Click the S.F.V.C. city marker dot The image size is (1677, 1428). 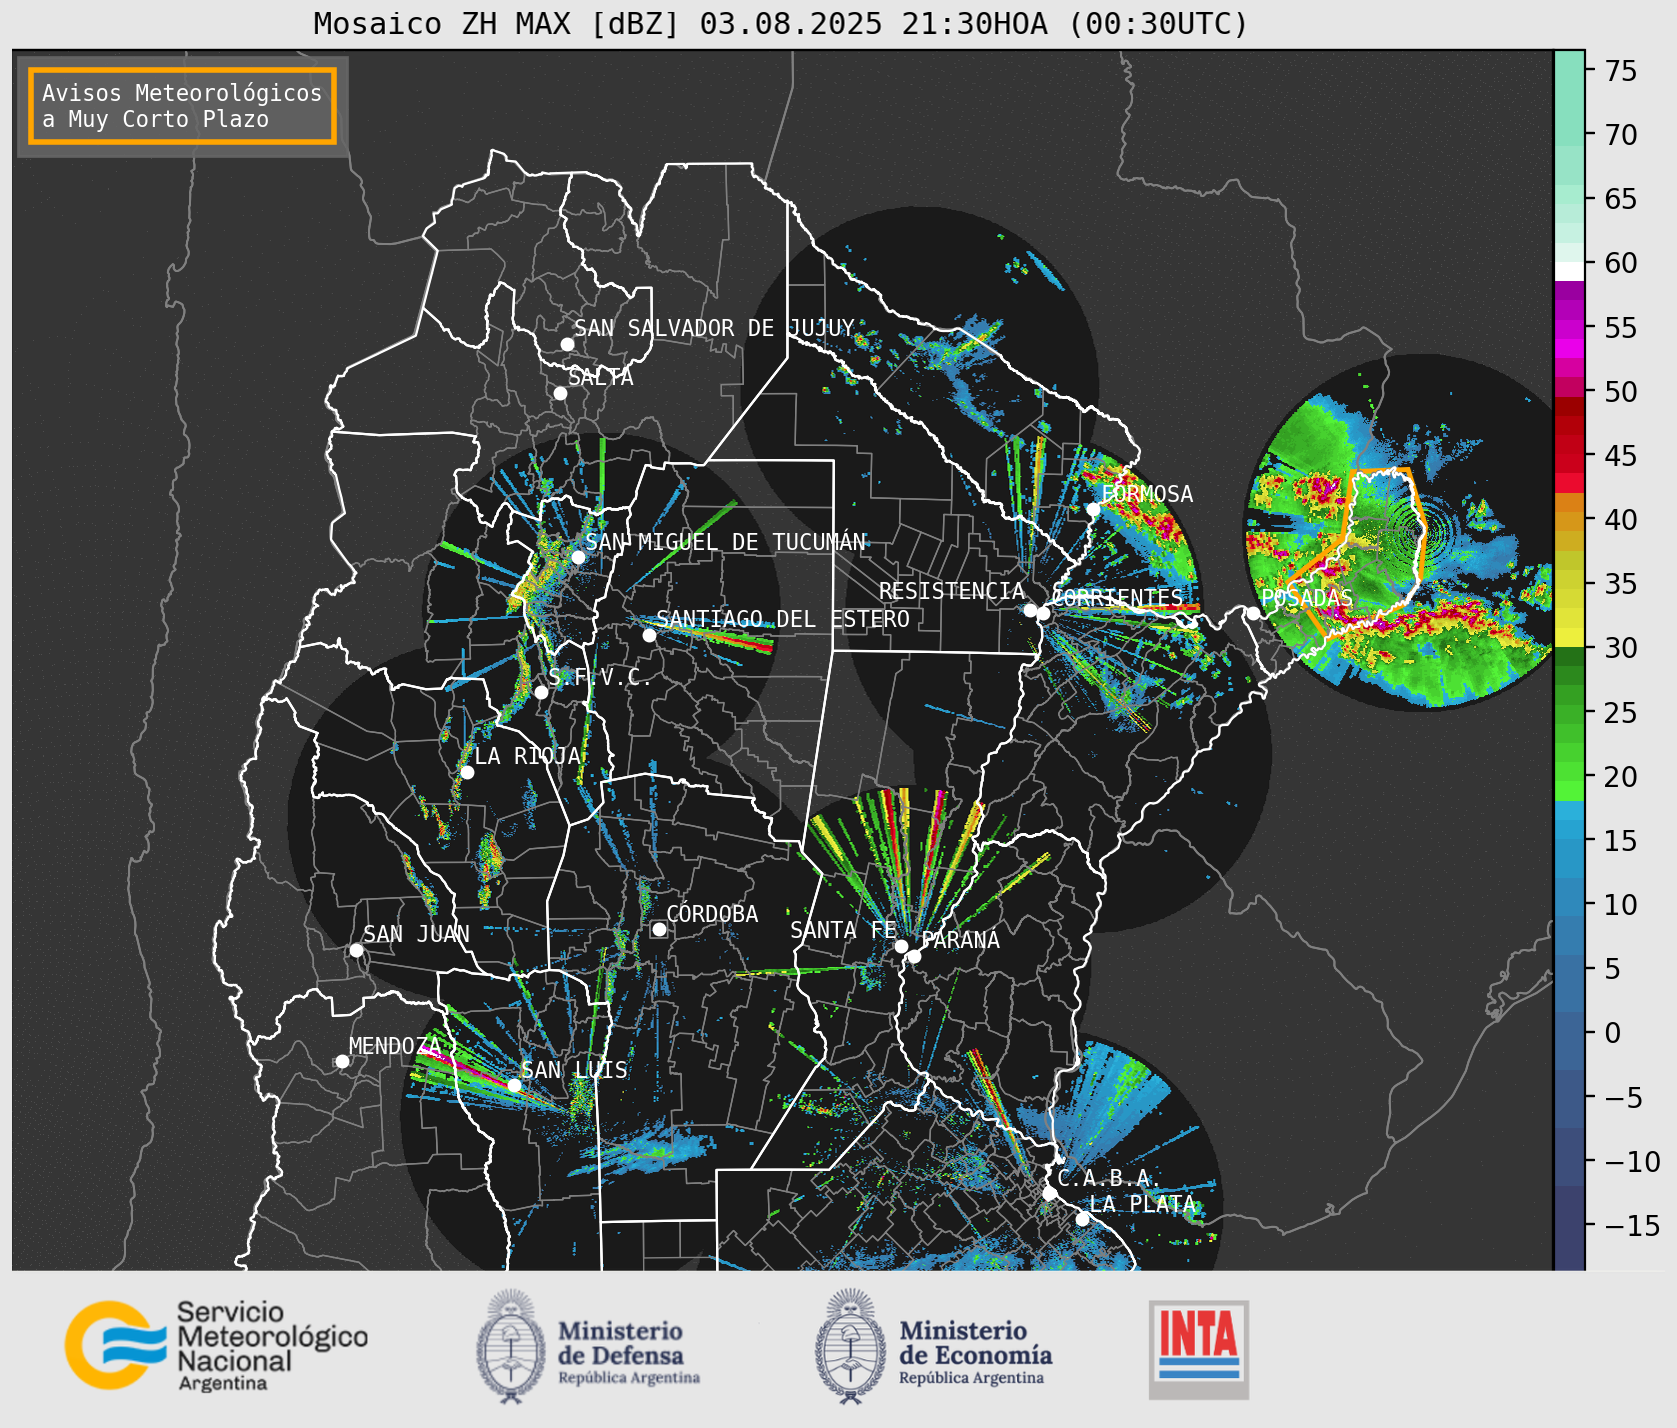coord(541,692)
